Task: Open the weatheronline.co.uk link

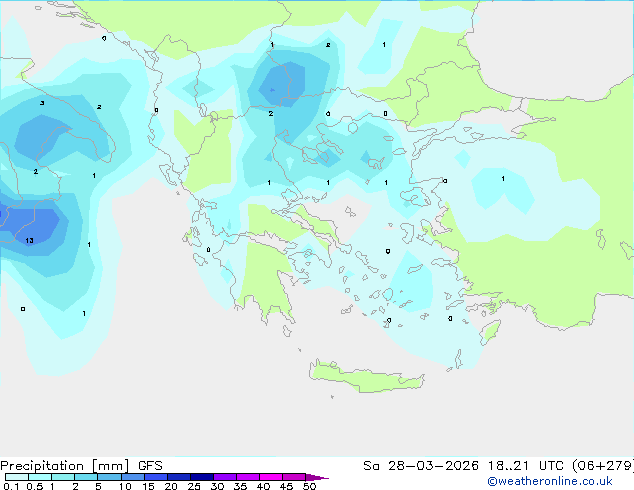Action: [x=550, y=481]
